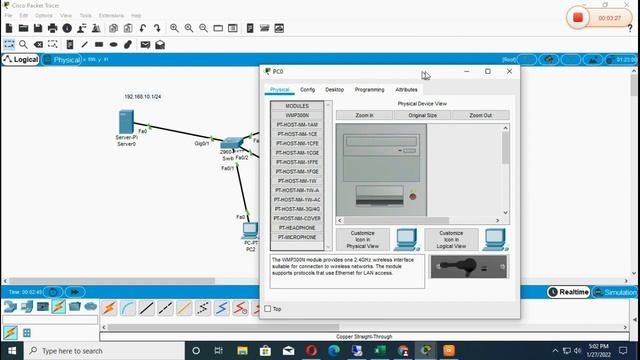
Task: Check the Top checkbox in PC0 window
Action: coord(268,309)
